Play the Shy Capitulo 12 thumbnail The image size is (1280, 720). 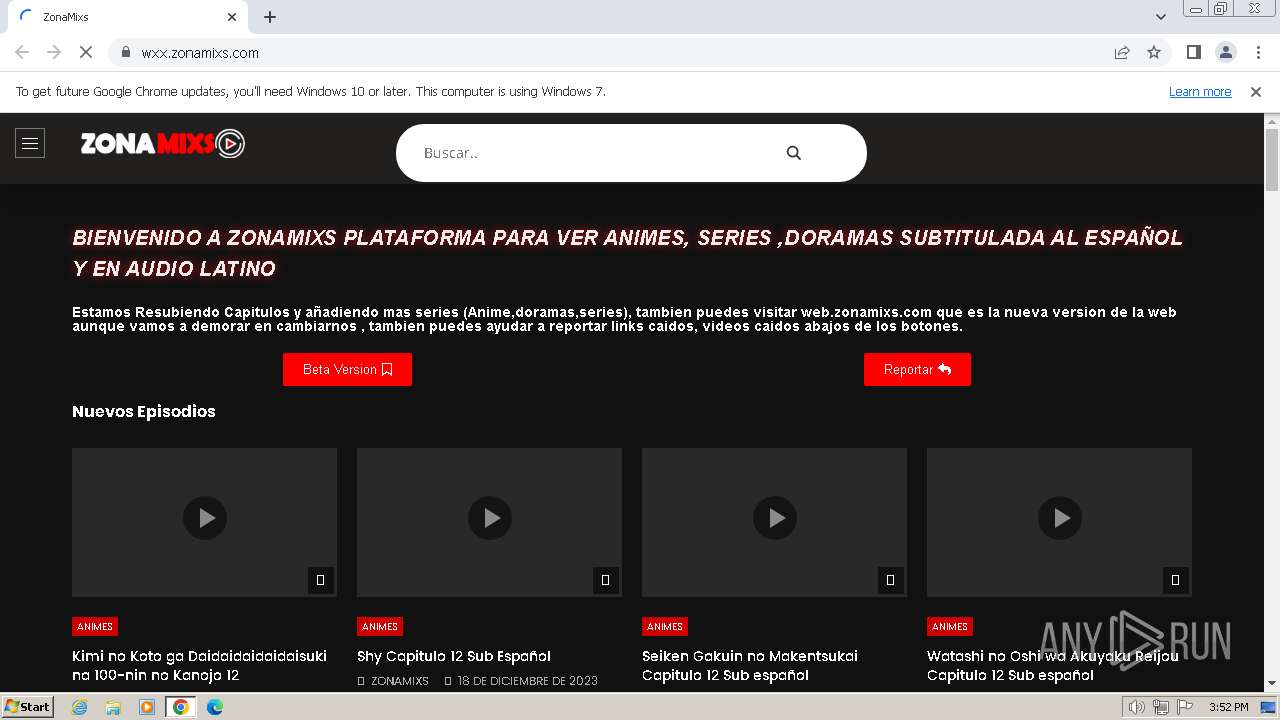pos(490,518)
